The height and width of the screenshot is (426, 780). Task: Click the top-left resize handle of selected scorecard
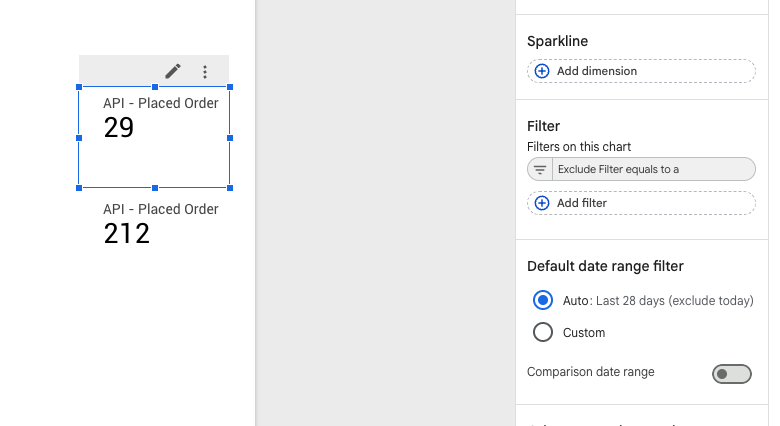79,87
